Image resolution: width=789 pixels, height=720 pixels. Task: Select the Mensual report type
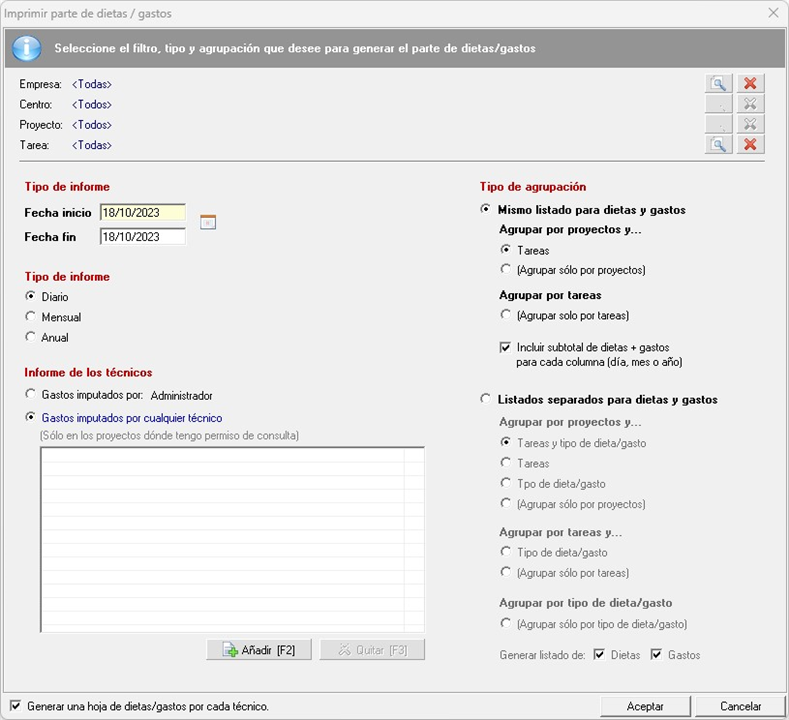click(x=31, y=317)
